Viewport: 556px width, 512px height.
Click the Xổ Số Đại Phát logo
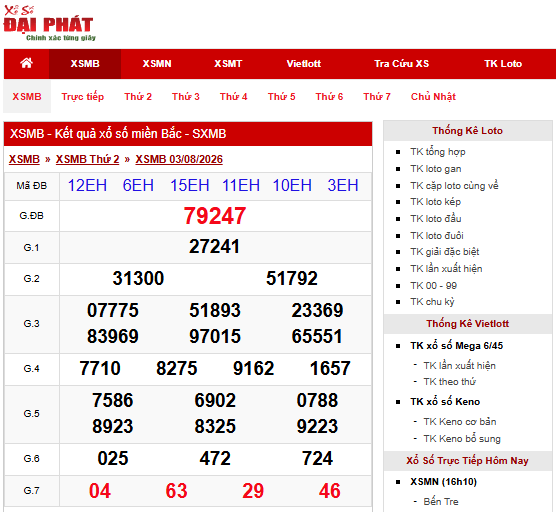49,24
